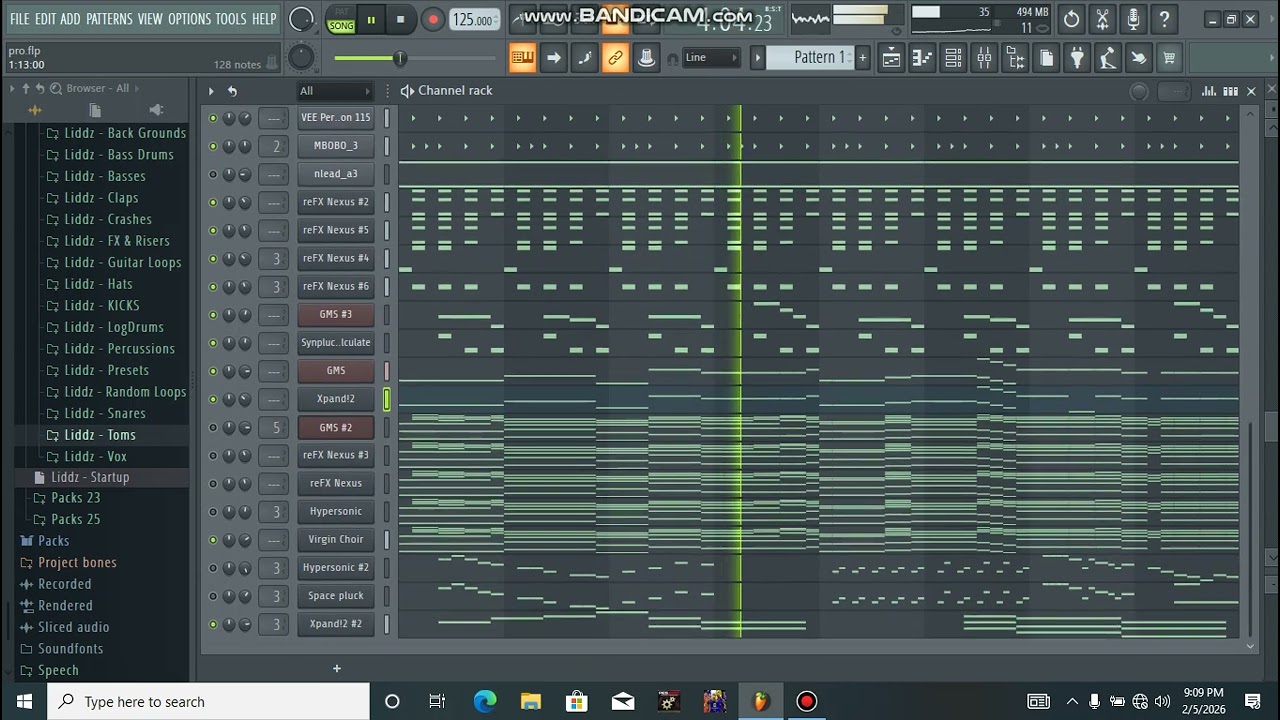Toggle mute LED of Virgin Choir channel

[212, 539]
